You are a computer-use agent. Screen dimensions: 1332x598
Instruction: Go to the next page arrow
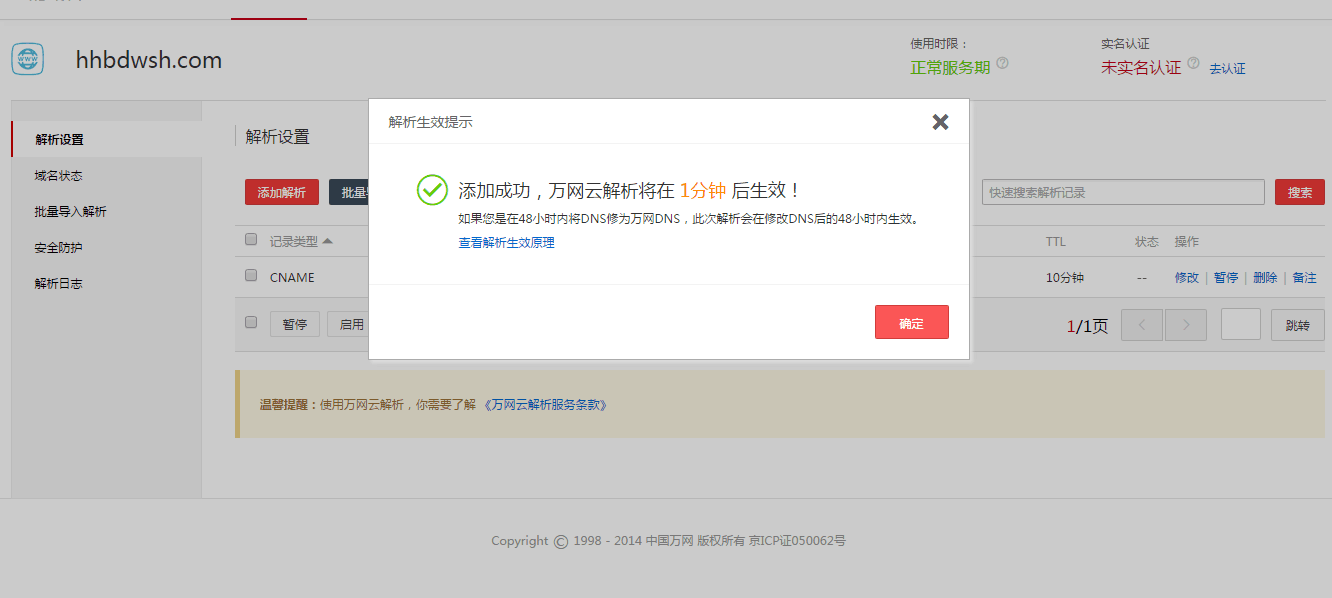pyautogui.click(x=1186, y=325)
